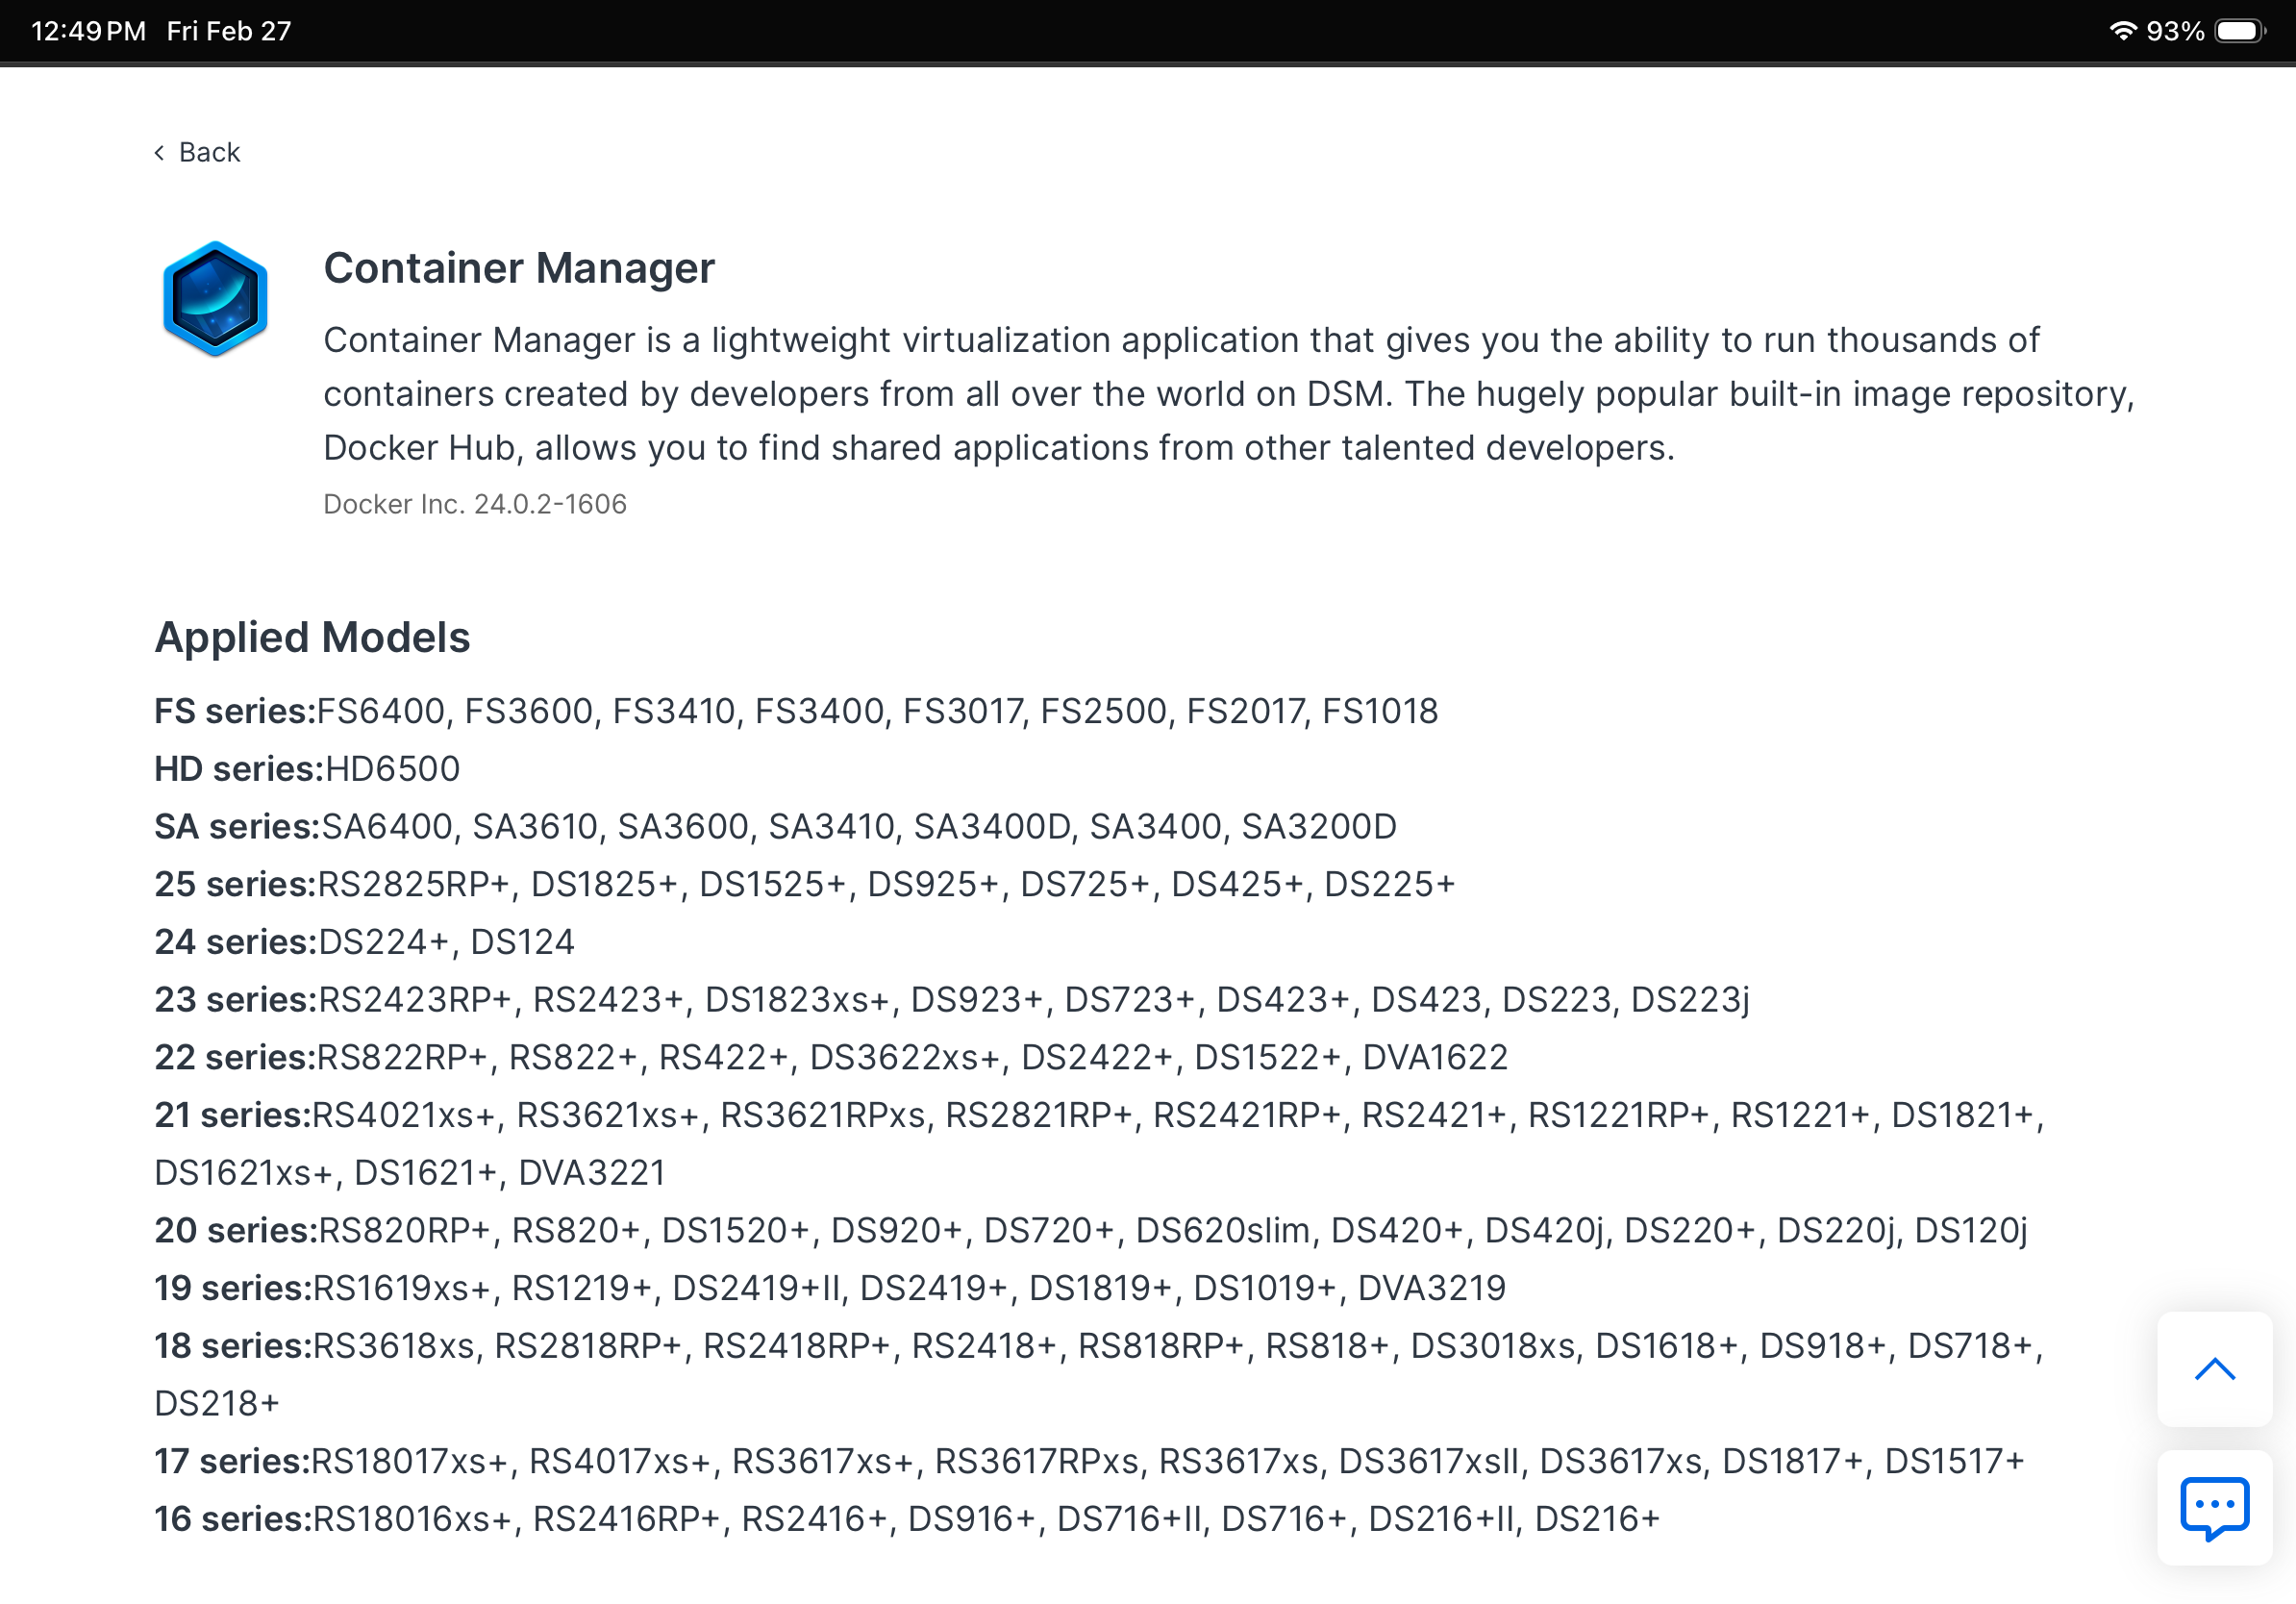The width and height of the screenshot is (2296, 1604).
Task: Click the SA series label
Action: [237, 827]
